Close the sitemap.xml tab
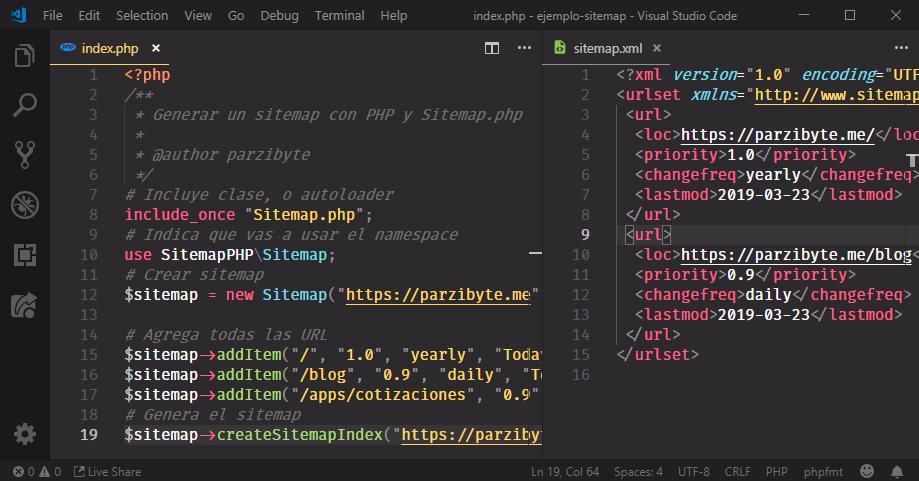The height and width of the screenshot is (481, 919). tap(657, 48)
